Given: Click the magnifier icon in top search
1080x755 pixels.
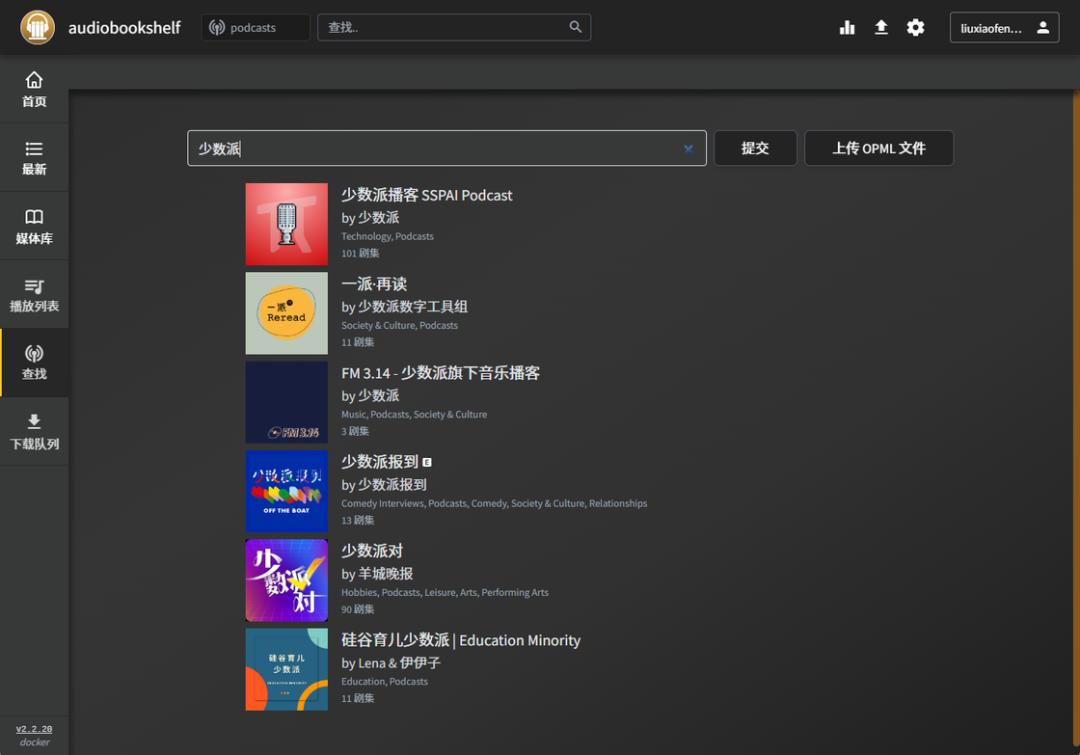Looking at the screenshot, I should pos(575,27).
